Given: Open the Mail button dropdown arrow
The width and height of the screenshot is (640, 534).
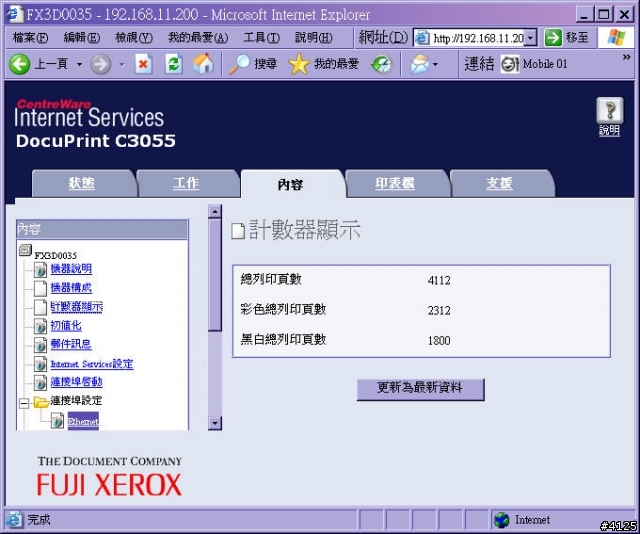Looking at the screenshot, I should 436,65.
